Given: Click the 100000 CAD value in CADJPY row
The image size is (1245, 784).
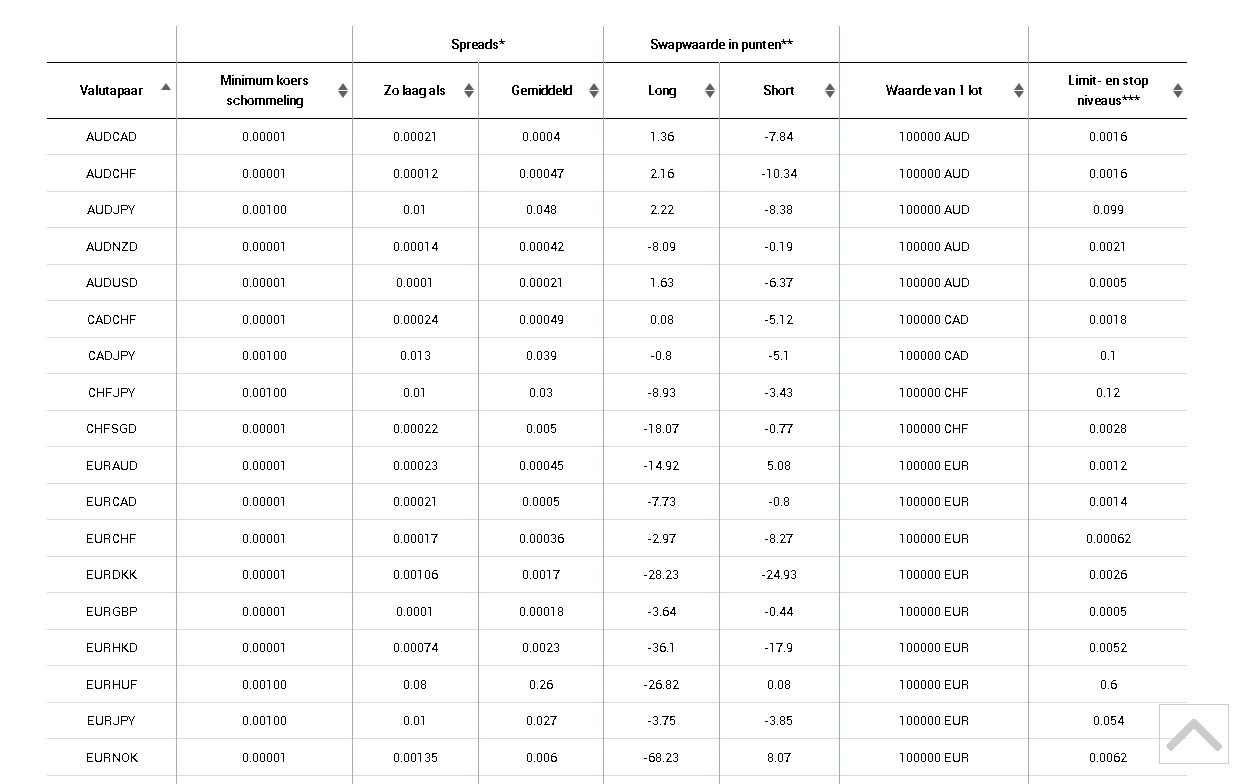Looking at the screenshot, I should (933, 356).
